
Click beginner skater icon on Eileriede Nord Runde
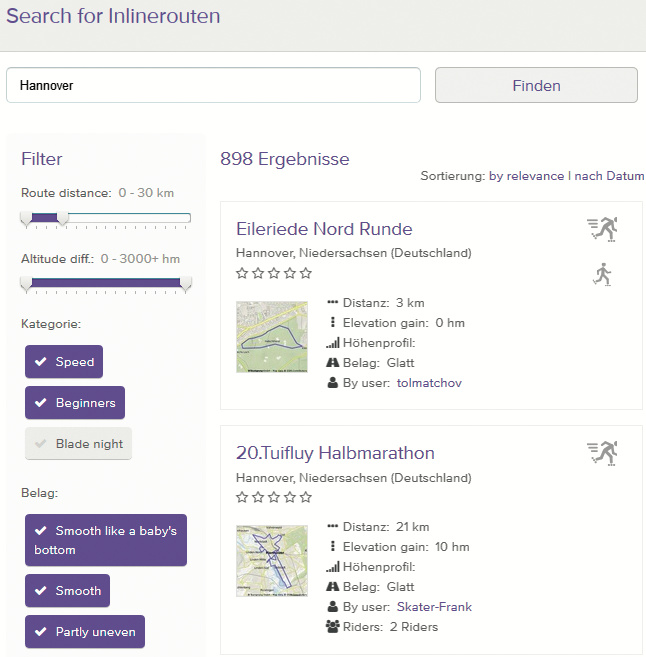pyautogui.click(x=601, y=274)
